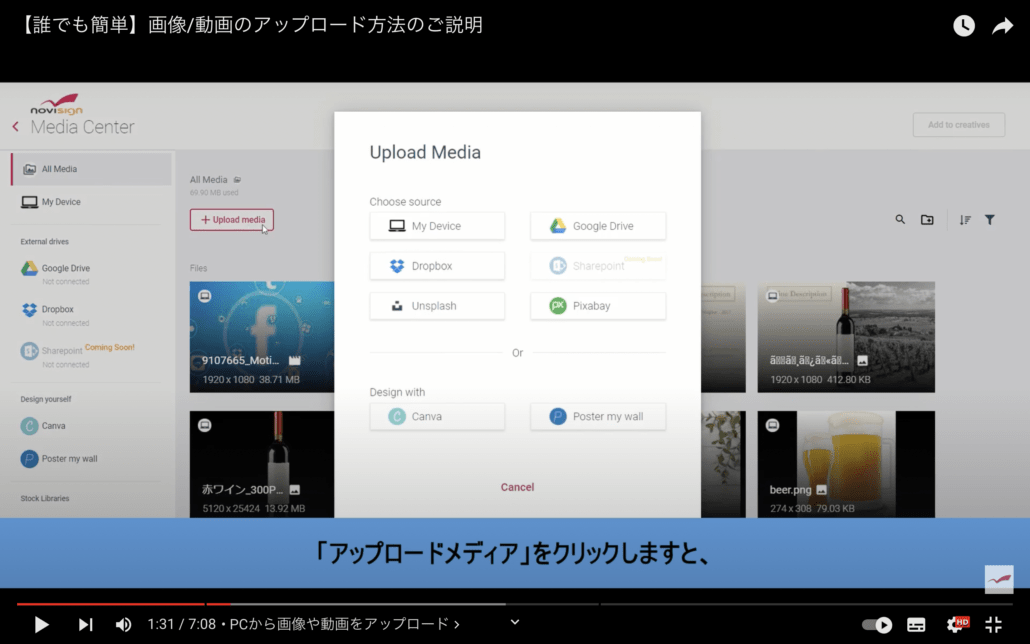
Task: Open the beer.png thumbnail
Action: tap(846, 464)
